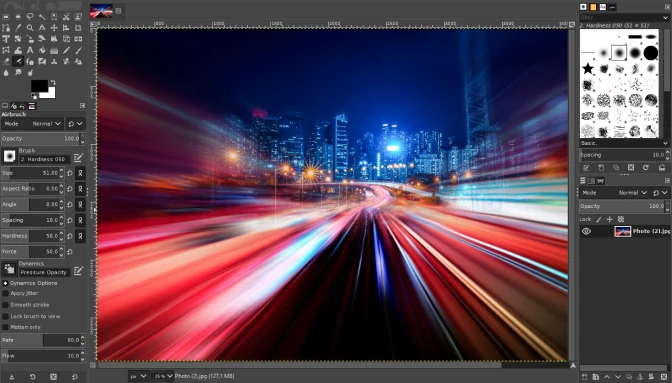
Task: Open the Basic brush tag dropdown
Action: (x=624, y=143)
